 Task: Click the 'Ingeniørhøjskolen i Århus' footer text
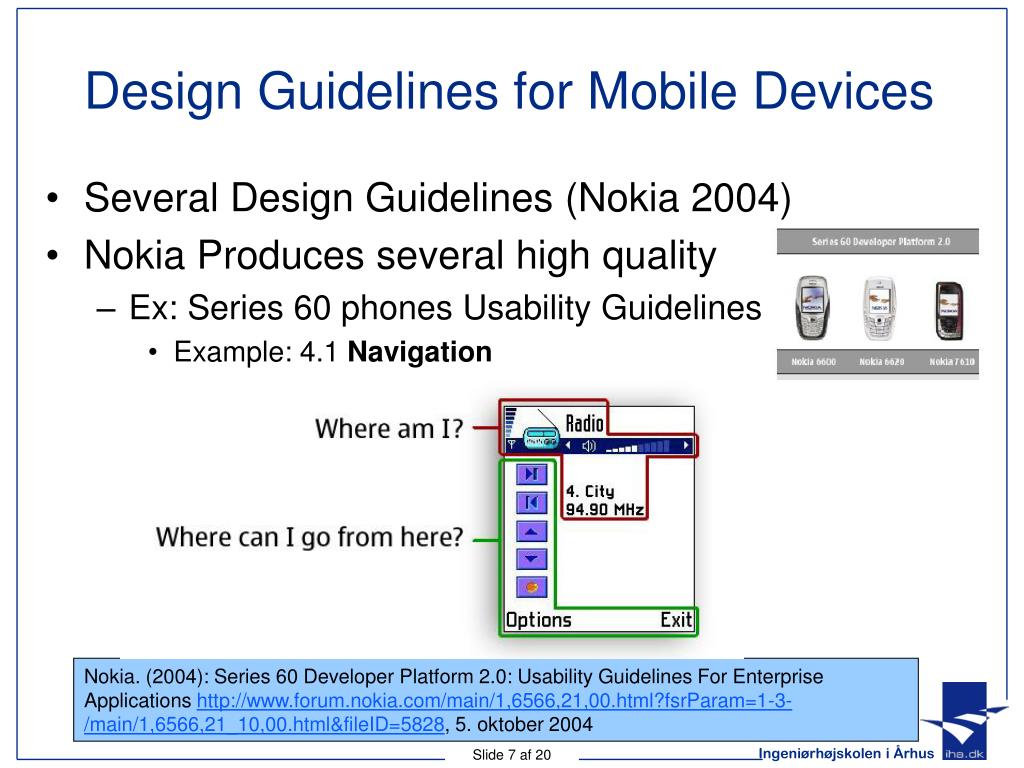click(x=846, y=753)
